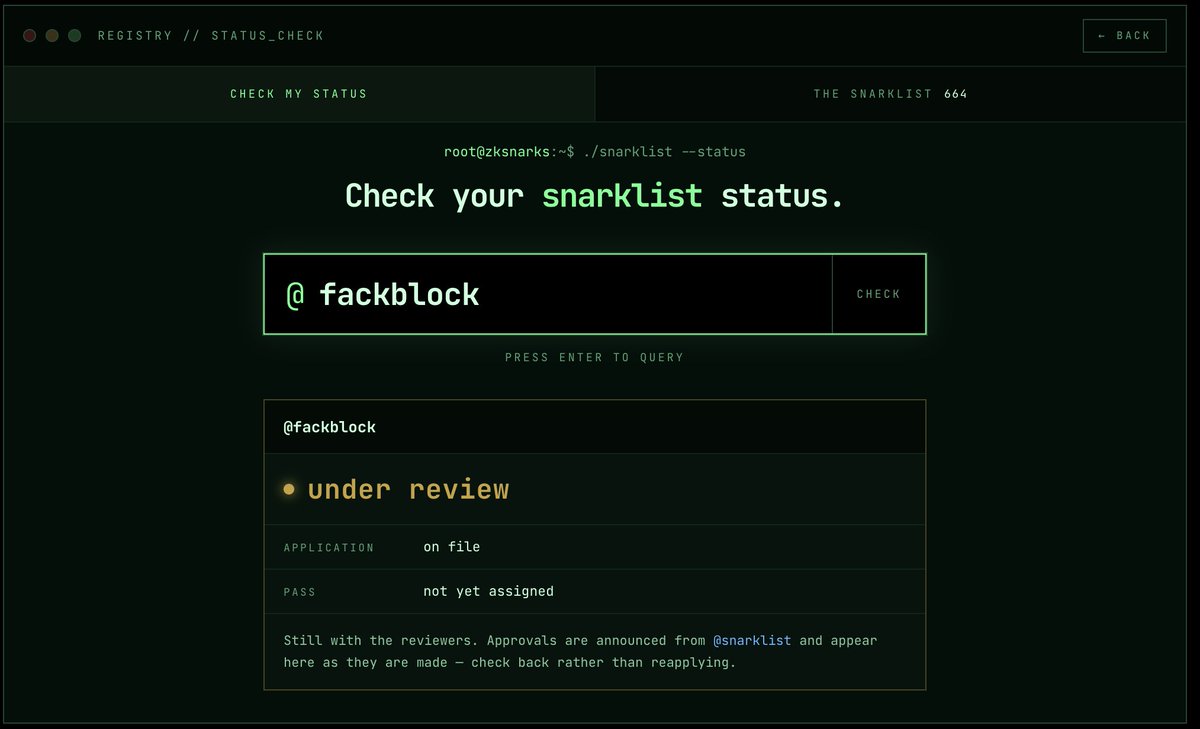Click the yellow window dot in header
This screenshot has height=729, width=1200.
click(52, 36)
